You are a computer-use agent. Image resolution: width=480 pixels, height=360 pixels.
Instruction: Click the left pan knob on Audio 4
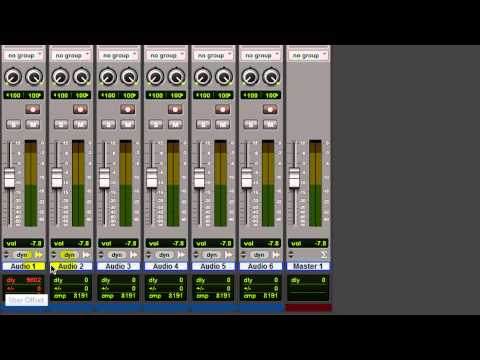(155, 77)
